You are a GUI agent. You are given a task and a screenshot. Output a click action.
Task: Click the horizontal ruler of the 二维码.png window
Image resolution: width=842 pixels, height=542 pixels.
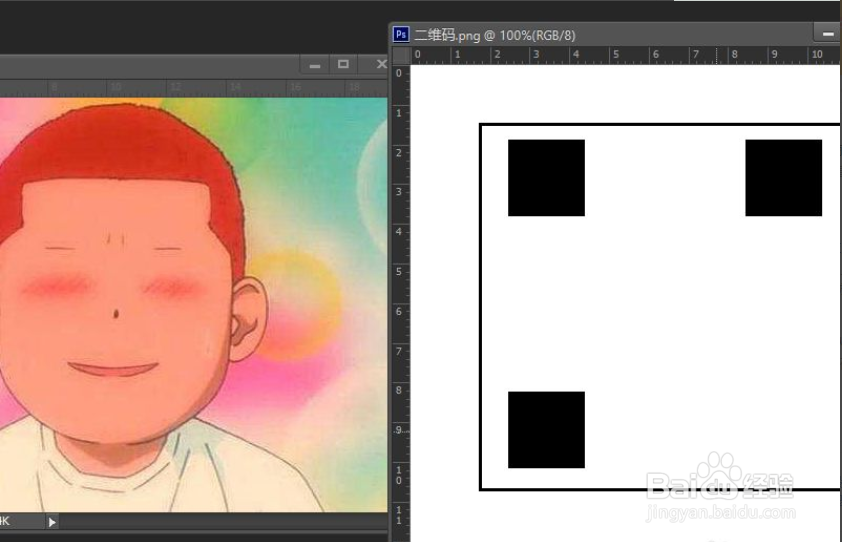626,55
